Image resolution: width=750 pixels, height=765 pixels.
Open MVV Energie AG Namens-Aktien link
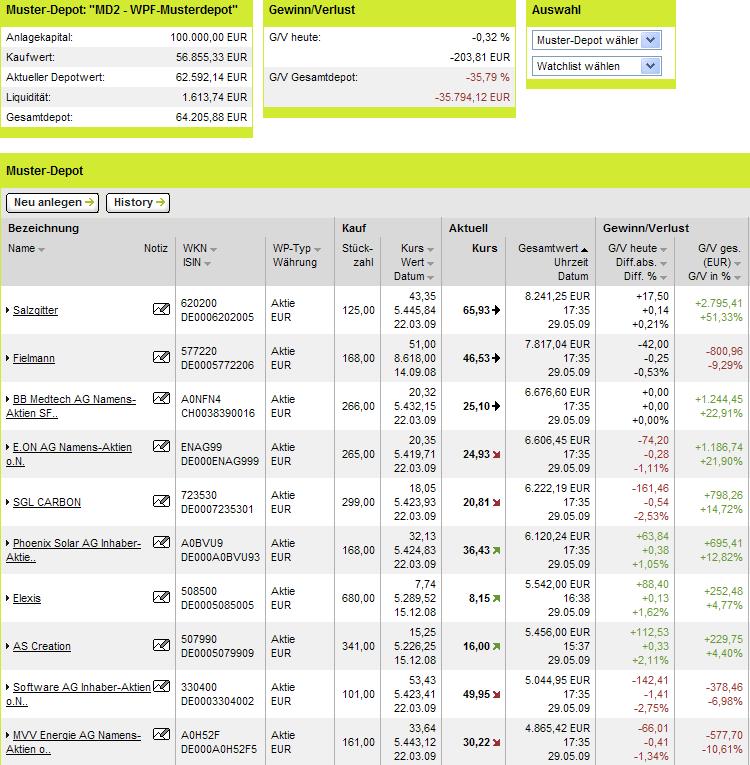click(x=74, y=742)
